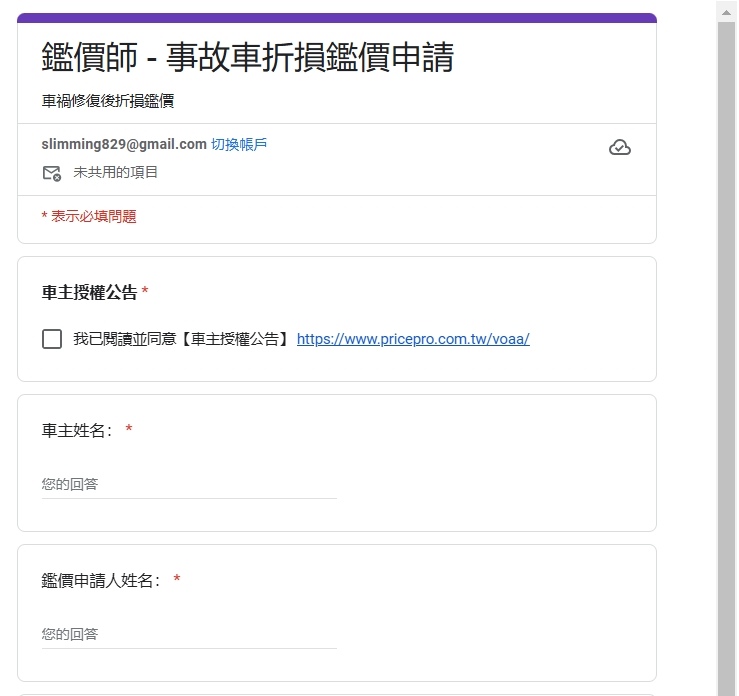Click the 鑑價申請人姓名 question label

coord(101,580)
